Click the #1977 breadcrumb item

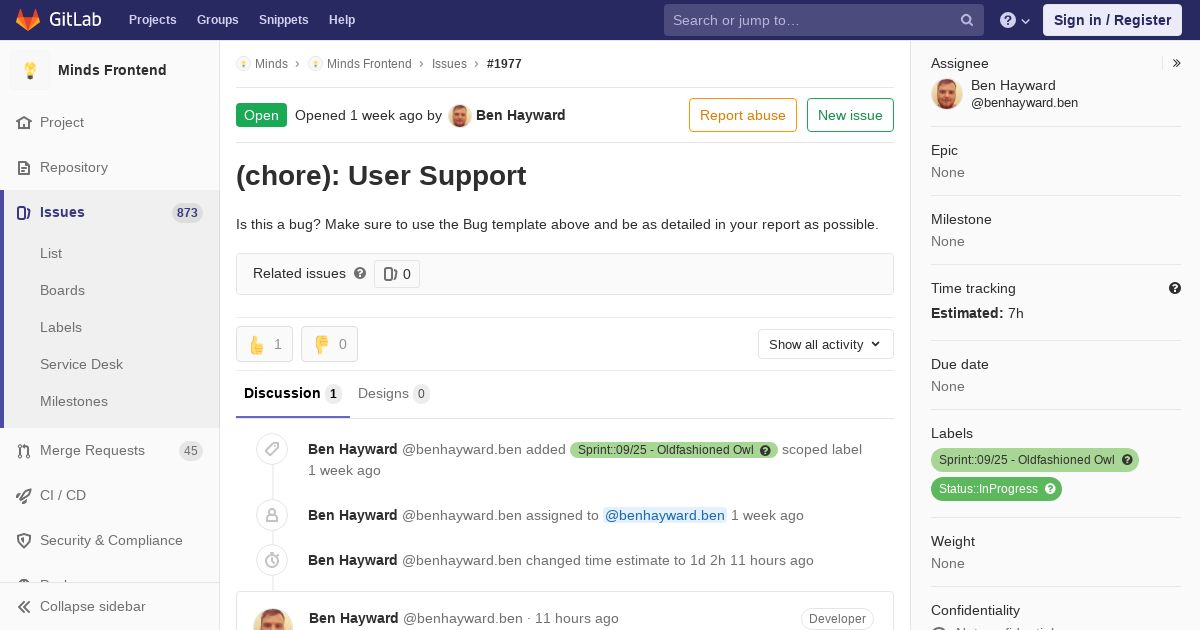point(504,63)
